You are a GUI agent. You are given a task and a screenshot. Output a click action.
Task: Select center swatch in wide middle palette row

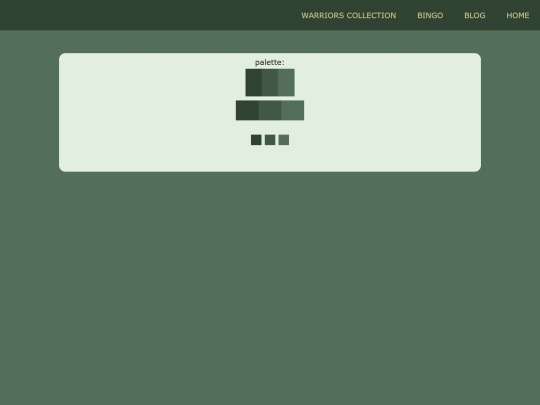click(x=270, y=110)
